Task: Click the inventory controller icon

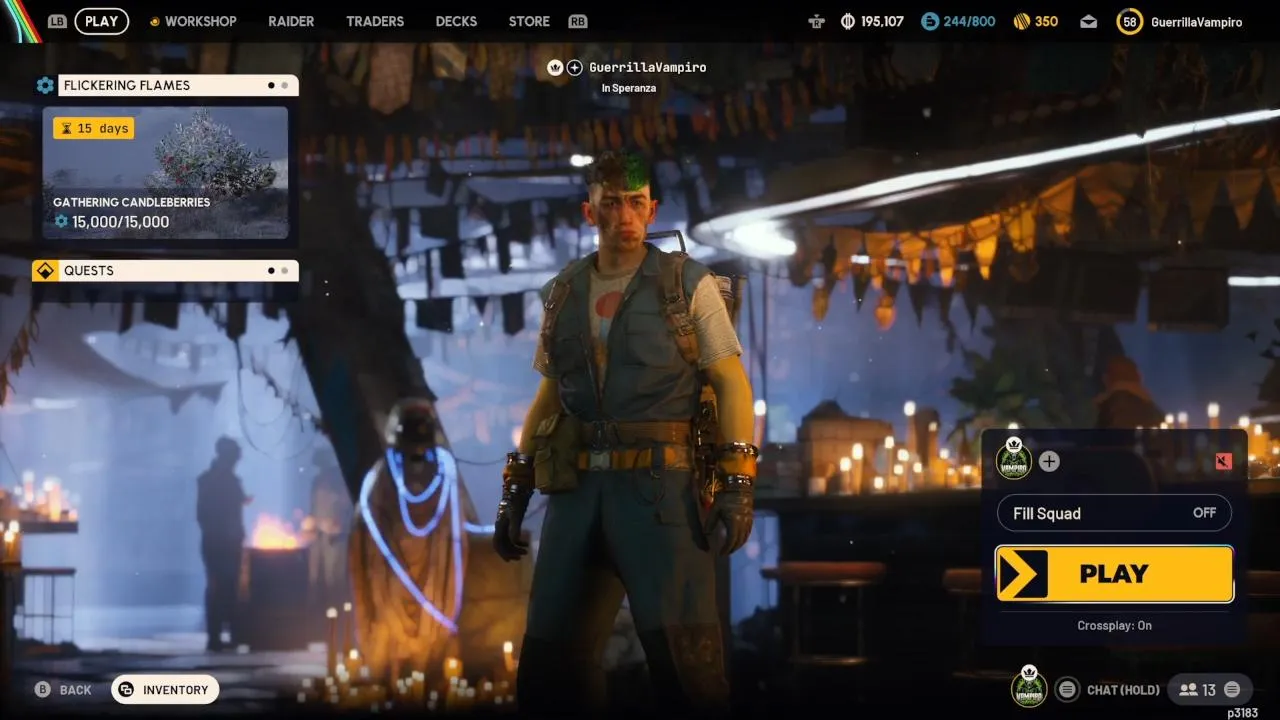Action: pos(126,689)
